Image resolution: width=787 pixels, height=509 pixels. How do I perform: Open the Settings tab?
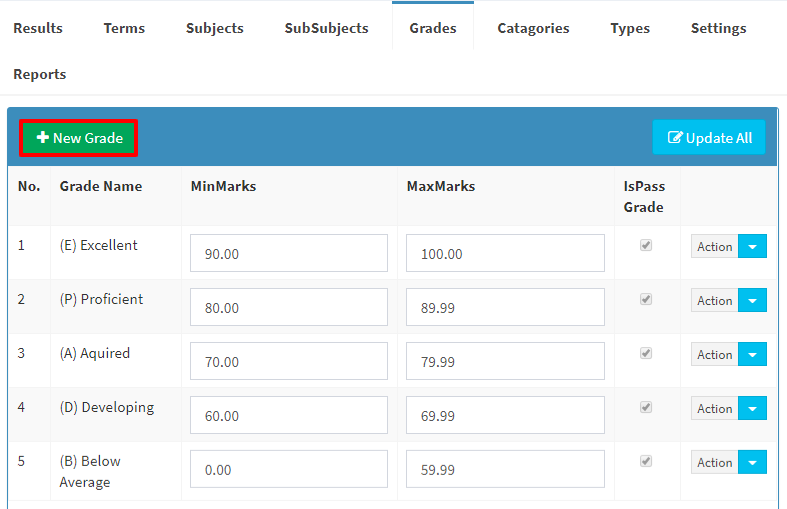[718, 28]
